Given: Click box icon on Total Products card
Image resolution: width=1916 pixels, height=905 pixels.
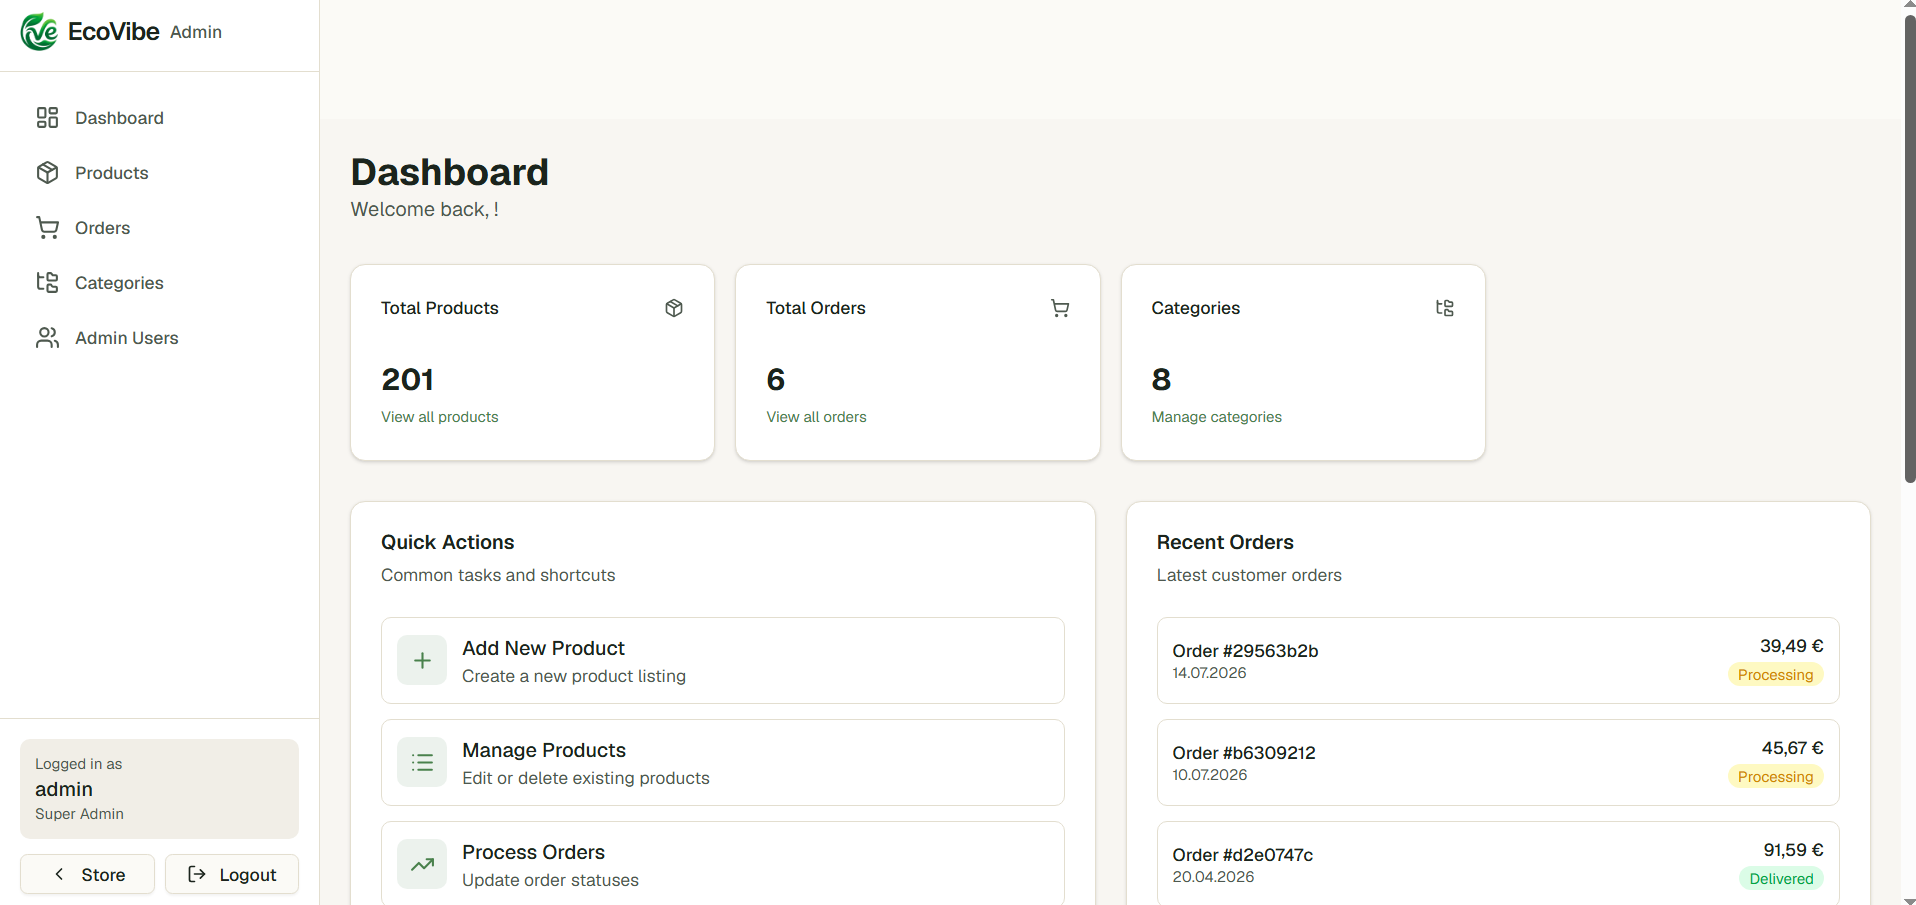Looking at the screenshot, I should [x=674, y=308].
